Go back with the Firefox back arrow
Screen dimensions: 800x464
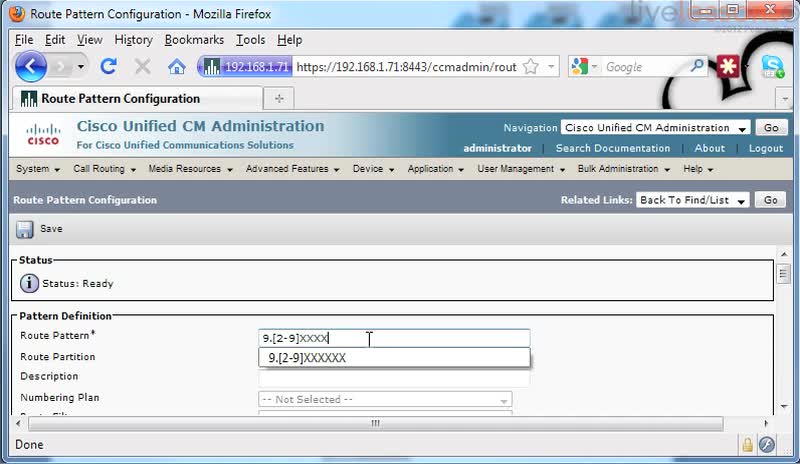point(30,66)
